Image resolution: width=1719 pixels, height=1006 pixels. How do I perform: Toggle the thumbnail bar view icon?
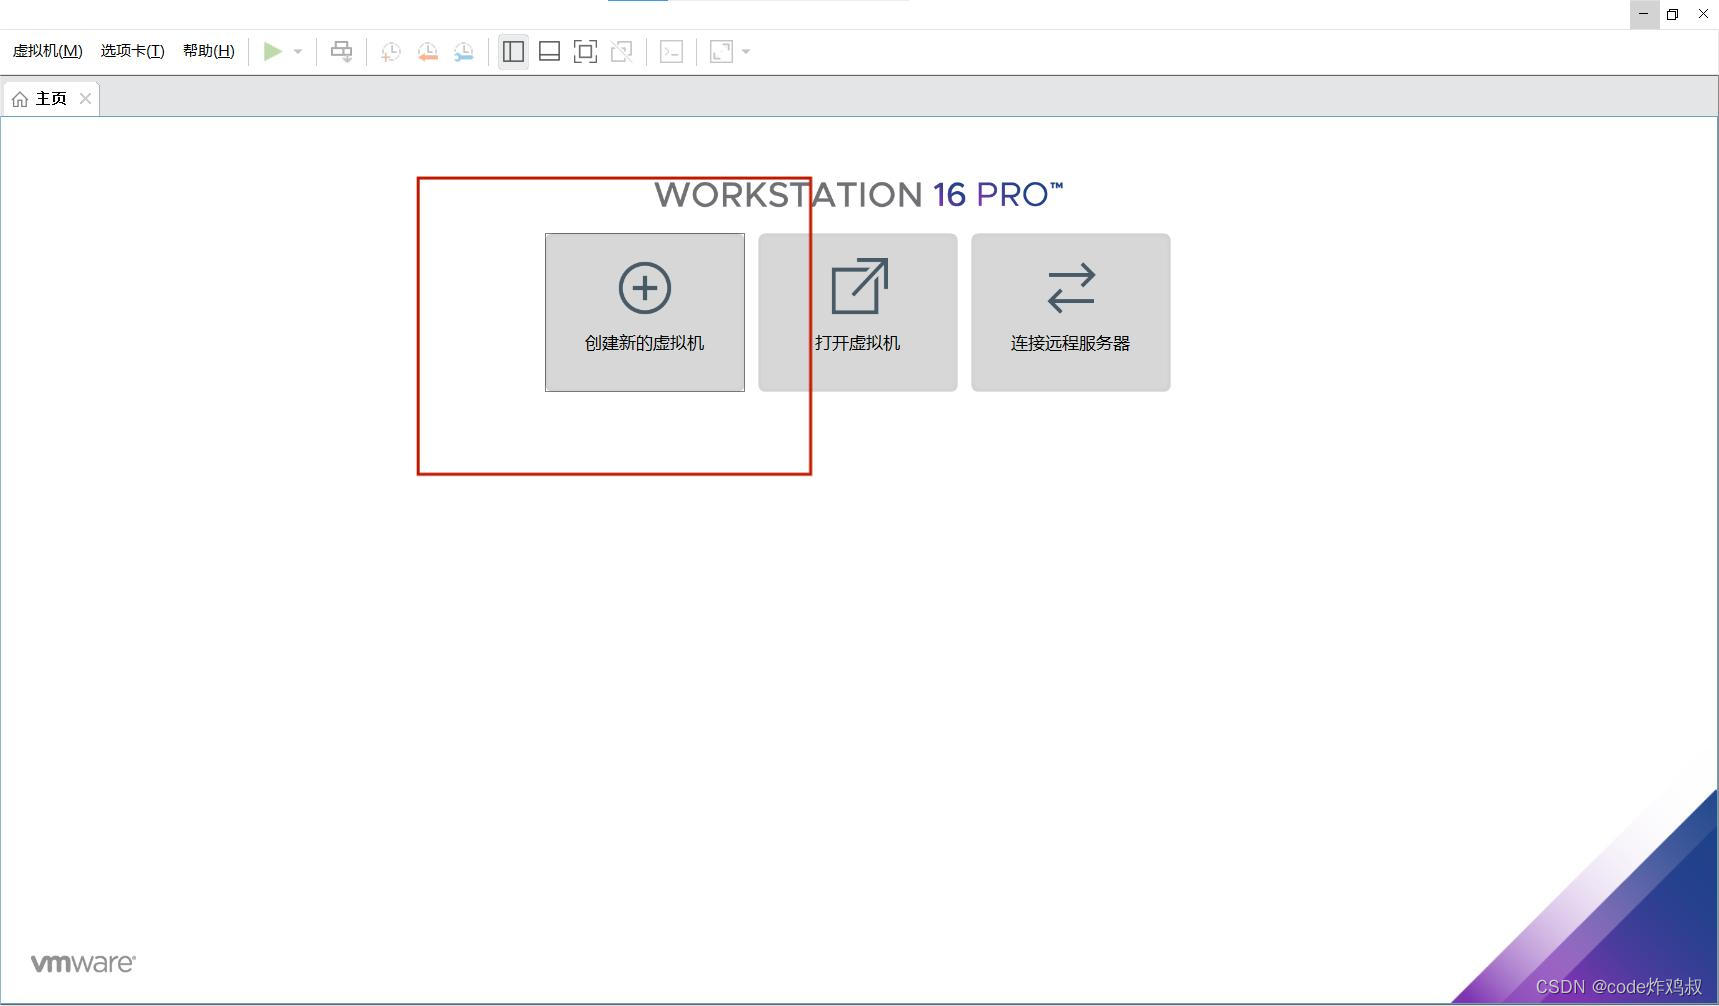pyautogui.click(x=549, y=51)
